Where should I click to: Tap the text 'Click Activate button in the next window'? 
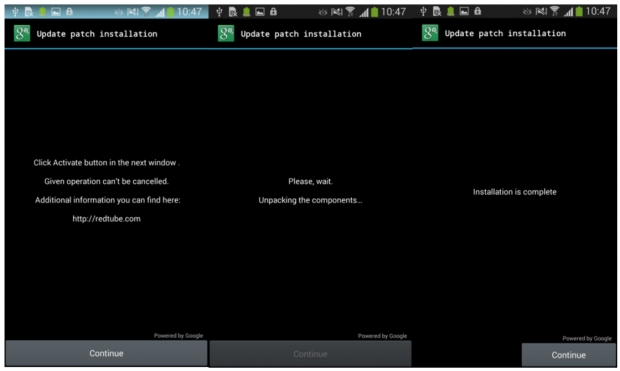[104, 163]
